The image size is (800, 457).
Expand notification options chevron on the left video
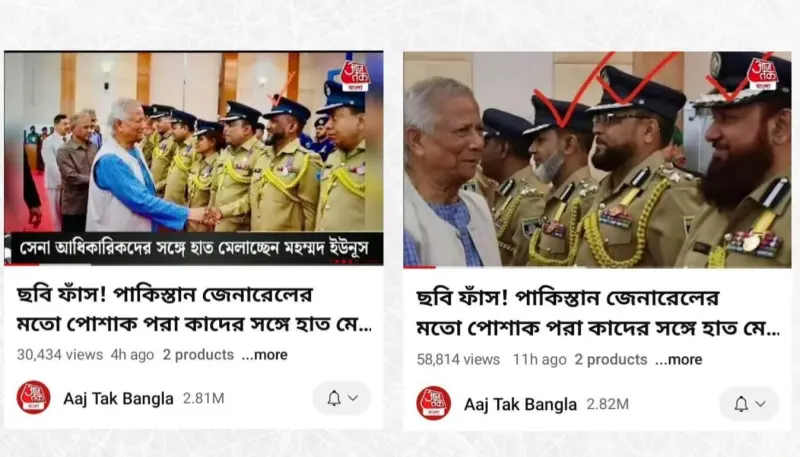tap(353, 398)
